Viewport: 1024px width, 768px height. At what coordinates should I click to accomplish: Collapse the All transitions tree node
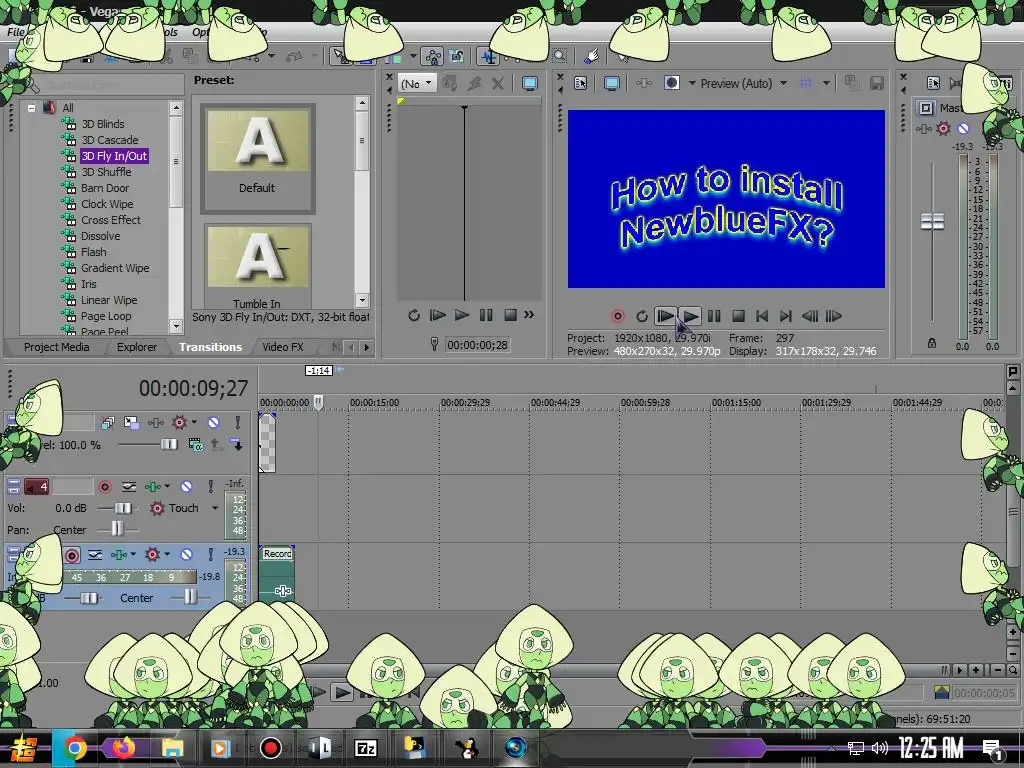click(x=31, y=108)
